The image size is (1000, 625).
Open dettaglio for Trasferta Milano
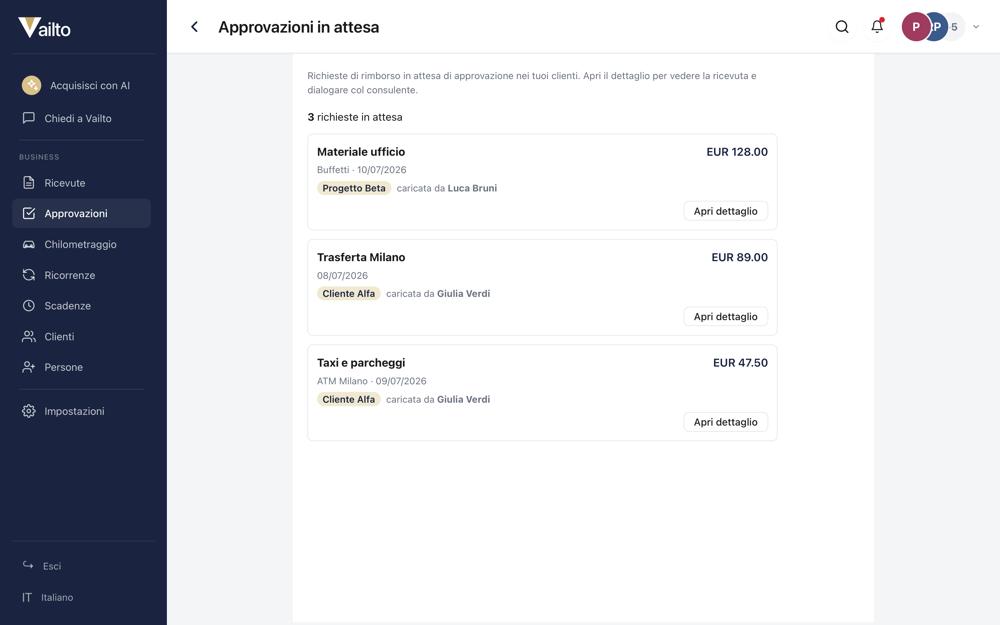tap(725, 316)
